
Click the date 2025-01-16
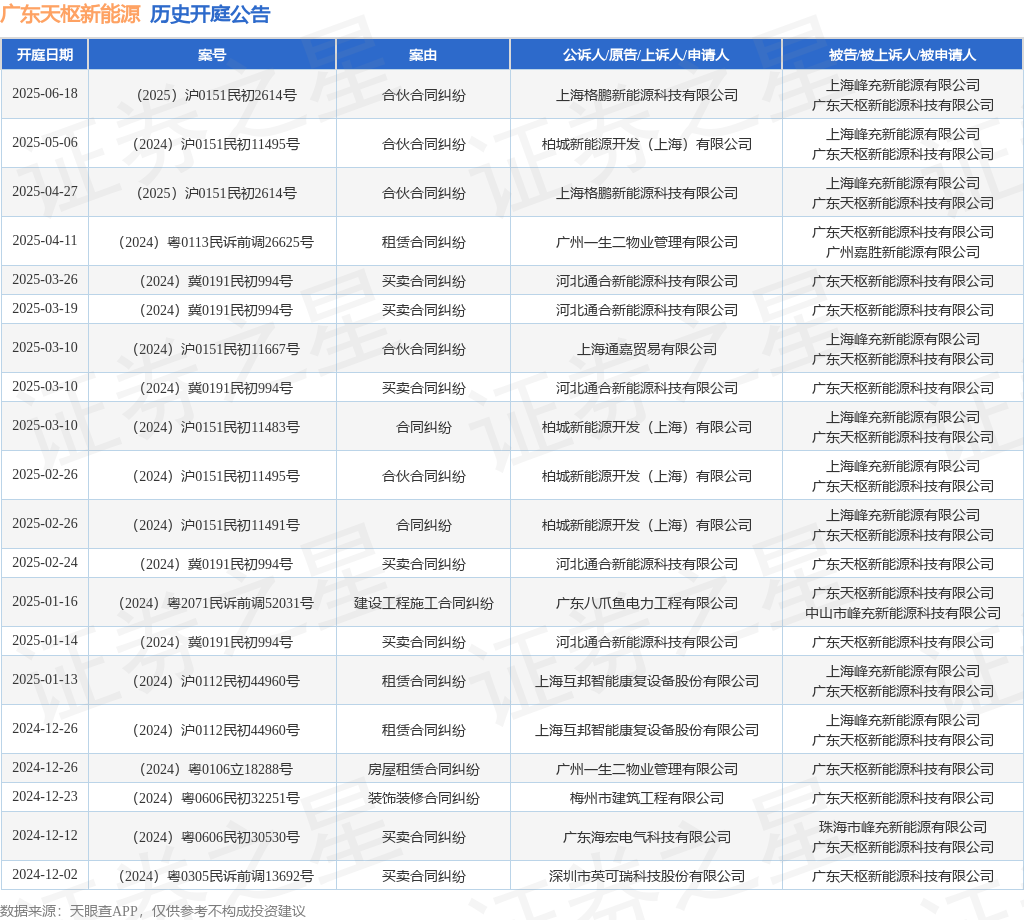(45, 601)
